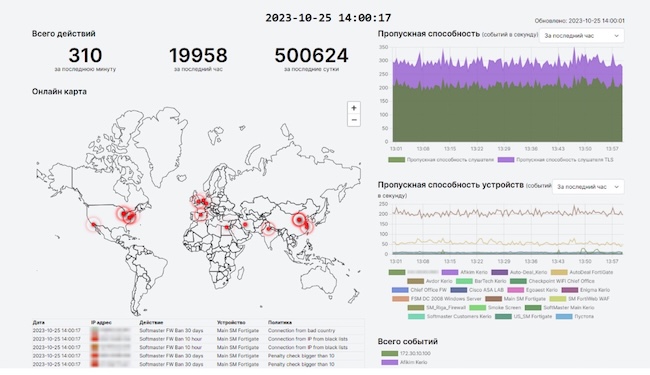Viewport: 650px width, 375px height.
Task: Click Egoaest Kerio pink legend swatch
Action: pyautogui.click(x=516, y=290)
